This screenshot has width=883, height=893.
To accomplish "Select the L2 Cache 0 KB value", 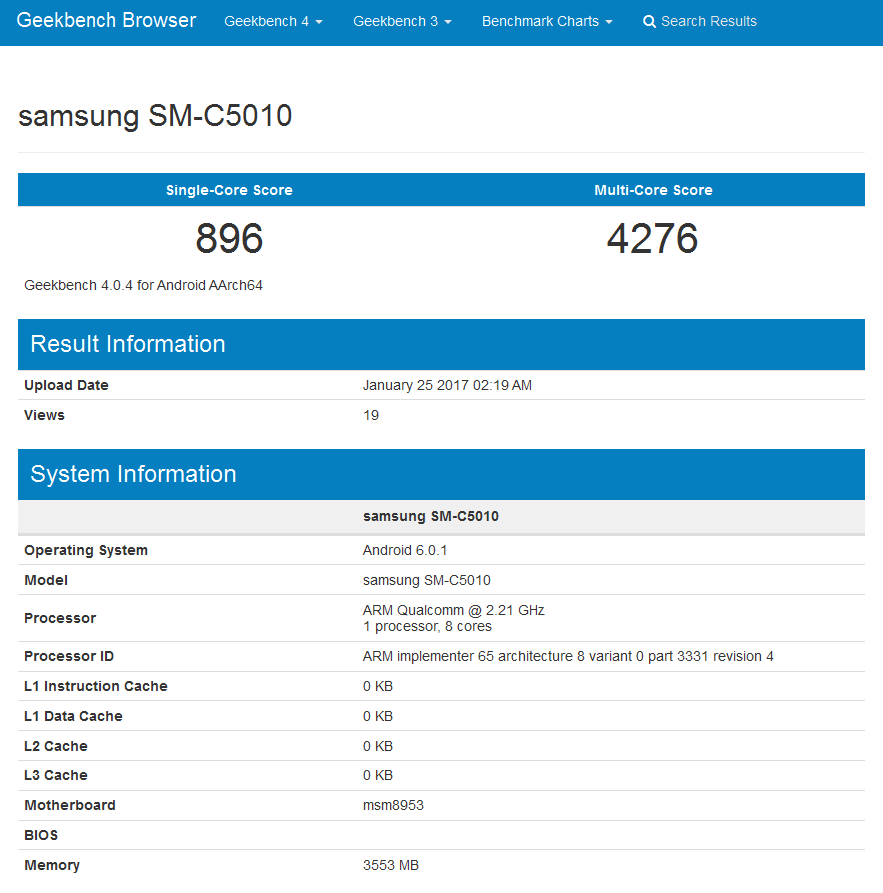I will (378, 746).
